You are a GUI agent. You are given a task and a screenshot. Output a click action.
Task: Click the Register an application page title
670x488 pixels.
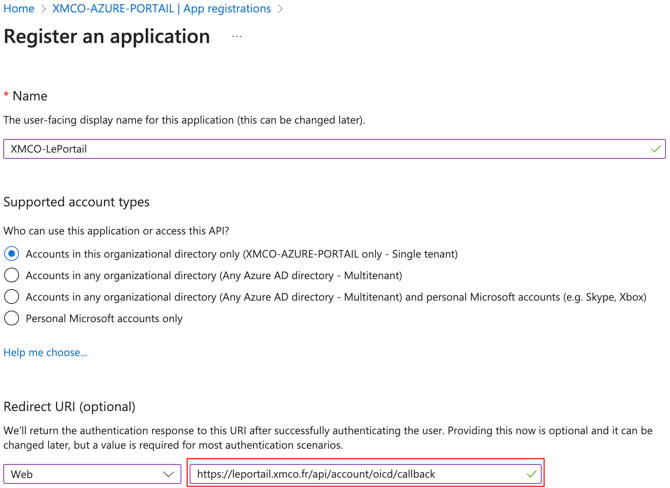[x=107, y=37]
